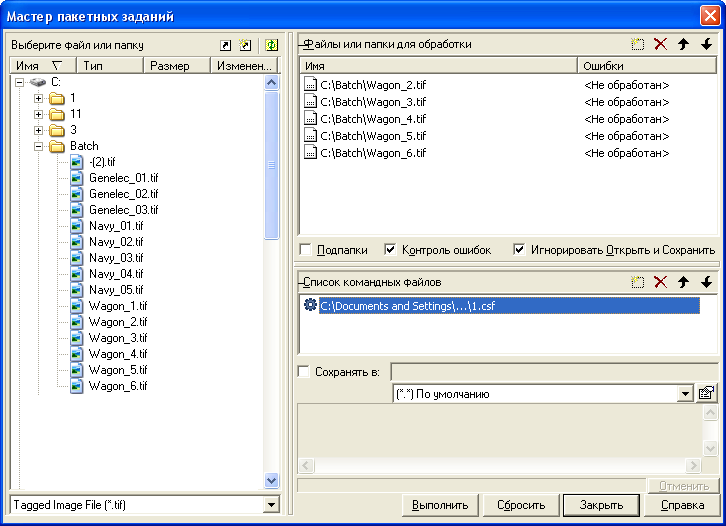The width and height of the screenshot is (726, 526).
Task: Move file down in the files-for-processing list
Action: click(x=706, y=44)
